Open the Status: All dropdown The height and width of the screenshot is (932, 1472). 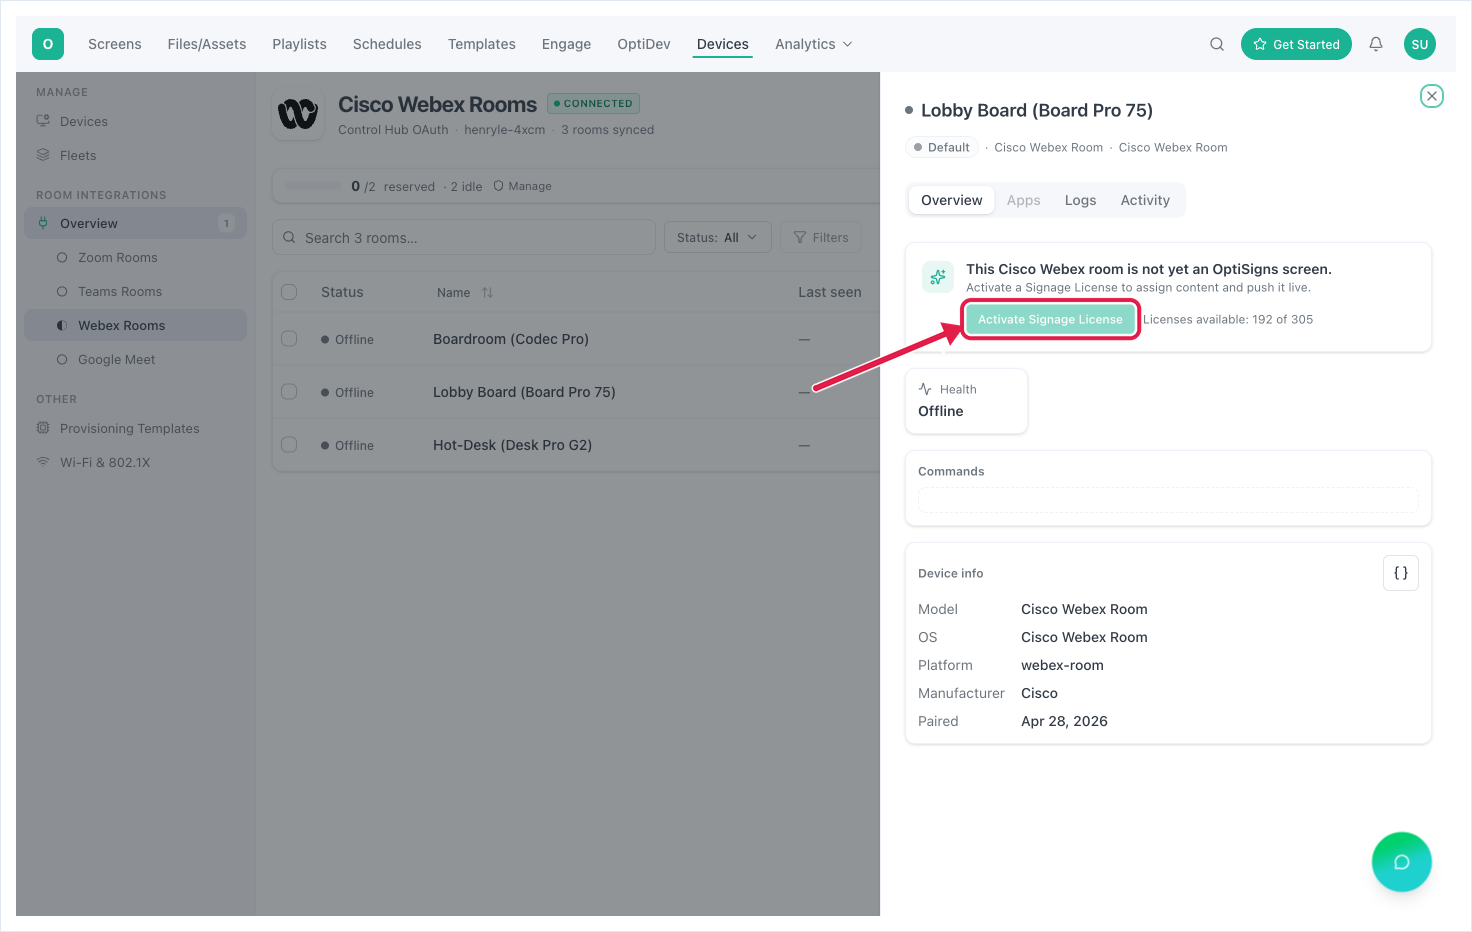click(x=717, y=237)
